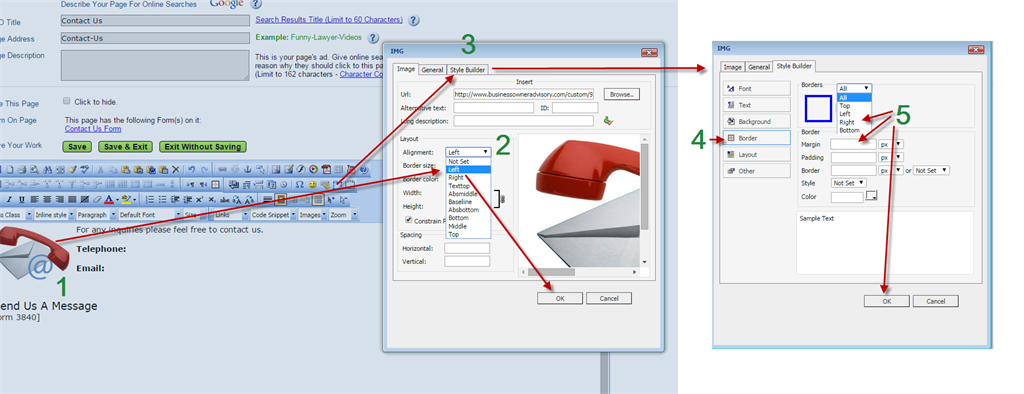The width and height of the screenshot is (1024, 394).
Task: Click the Underline formatting icon
Action: pos(22,199)
